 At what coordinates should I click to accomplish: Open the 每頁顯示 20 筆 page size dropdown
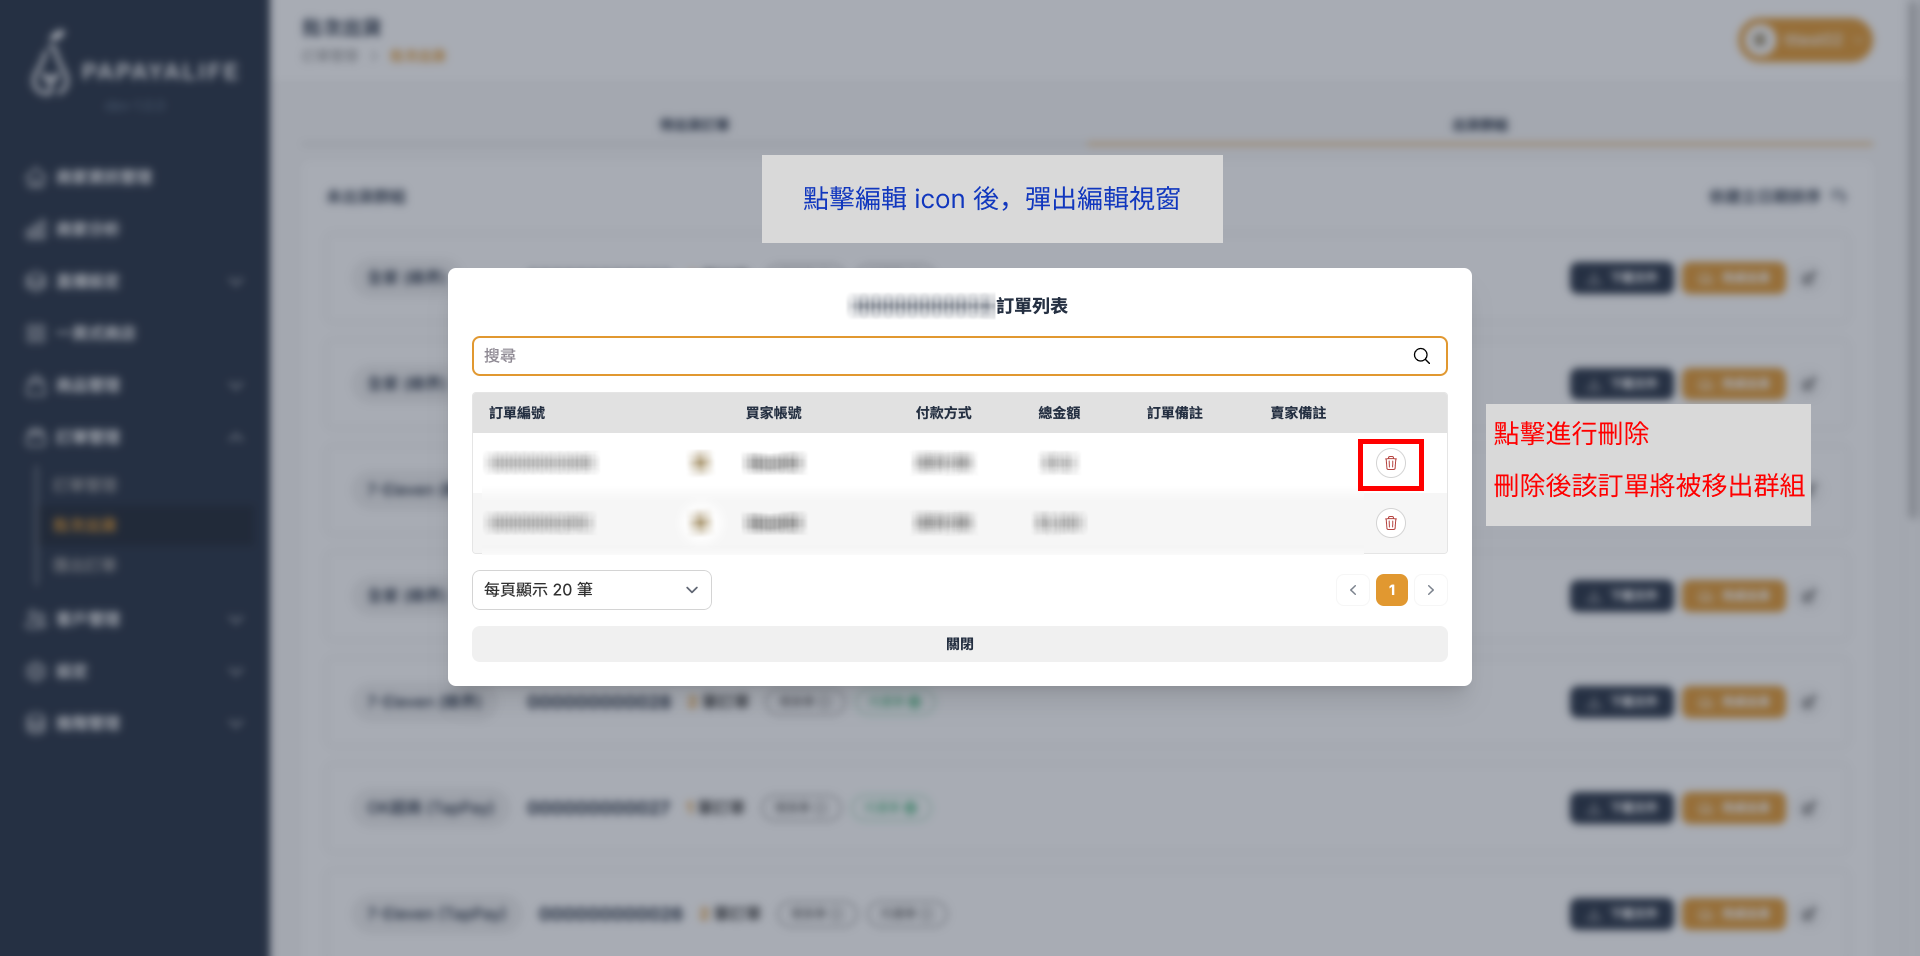coord(591,590)
